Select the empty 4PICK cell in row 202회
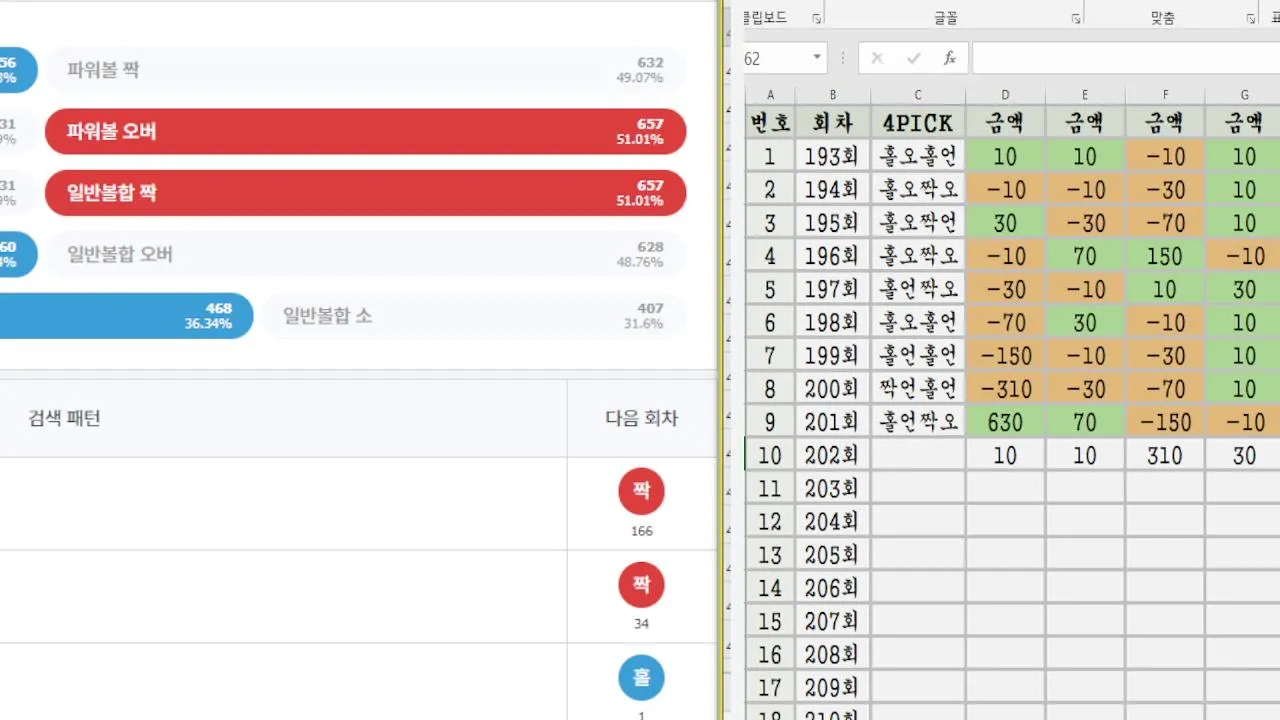The image size is (1280, 720). click(x=918, y=455)
